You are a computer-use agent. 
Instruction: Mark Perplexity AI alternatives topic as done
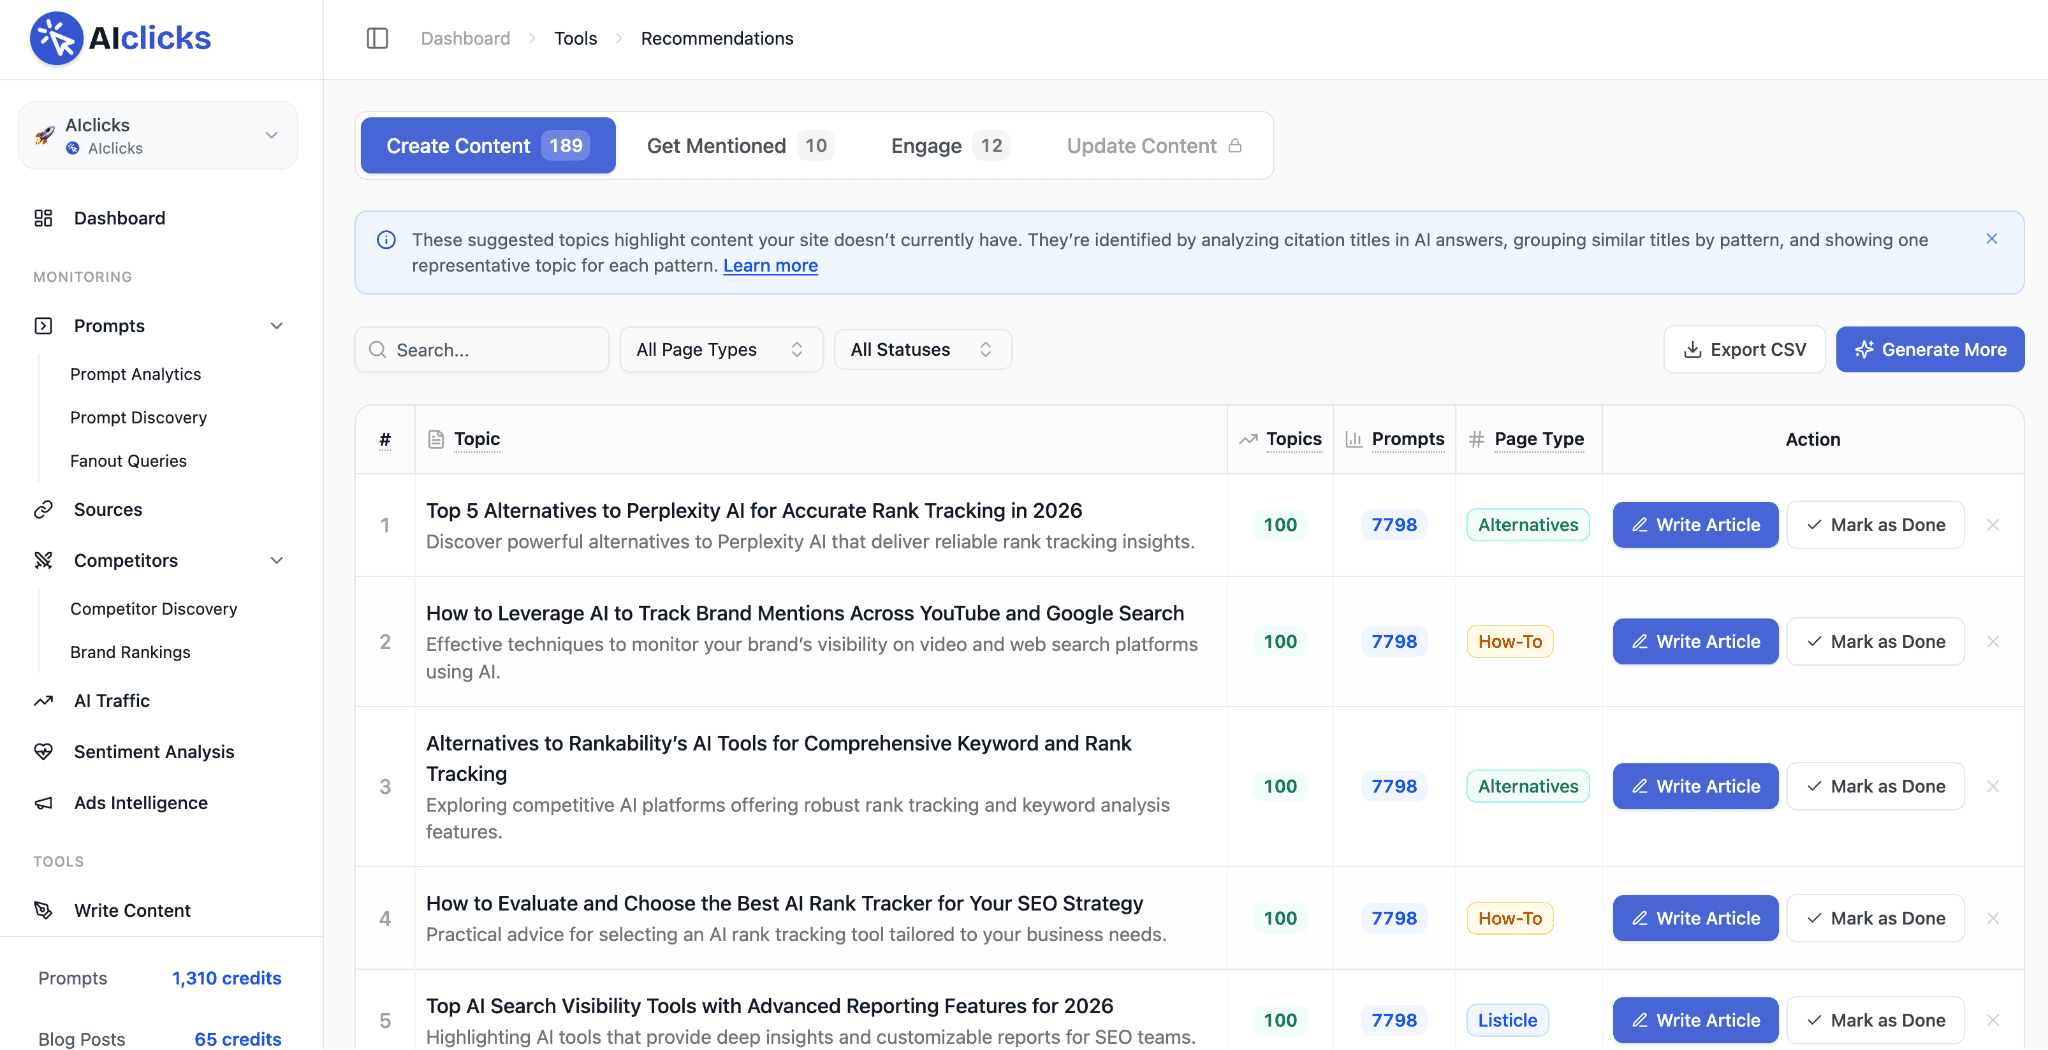point(1876,525)
